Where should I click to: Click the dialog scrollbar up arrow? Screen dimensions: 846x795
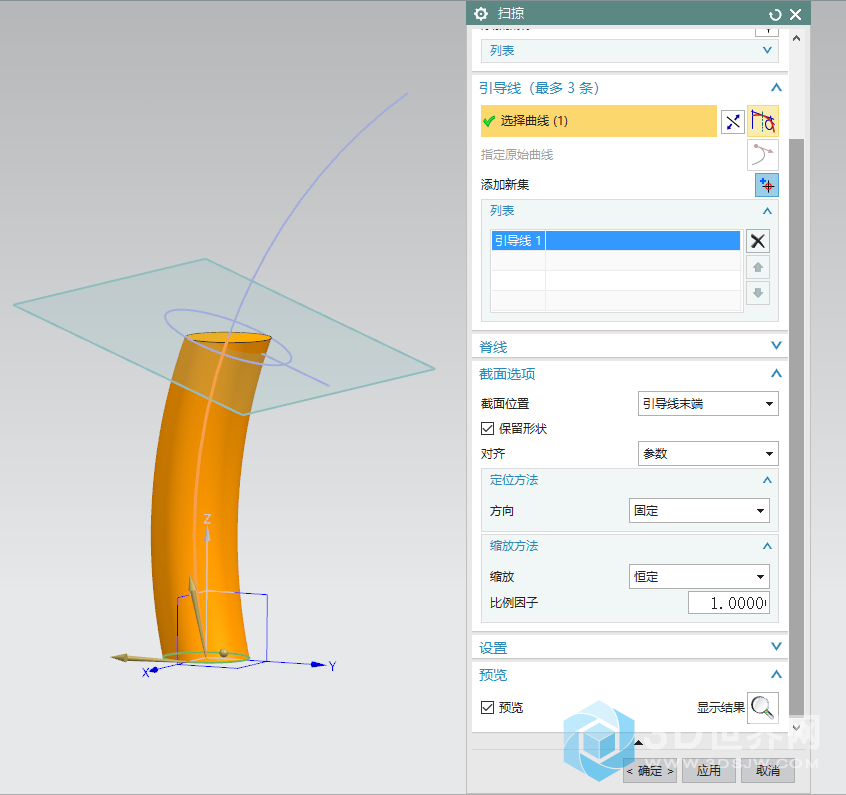tap(796, 38)
